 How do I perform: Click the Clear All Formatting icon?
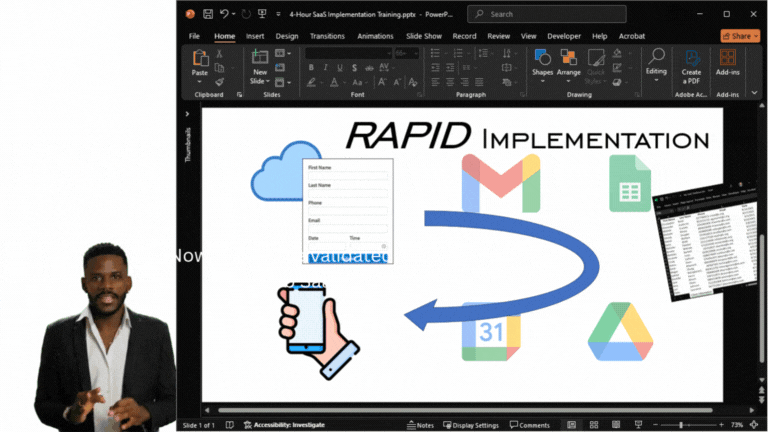click(413, 82)
